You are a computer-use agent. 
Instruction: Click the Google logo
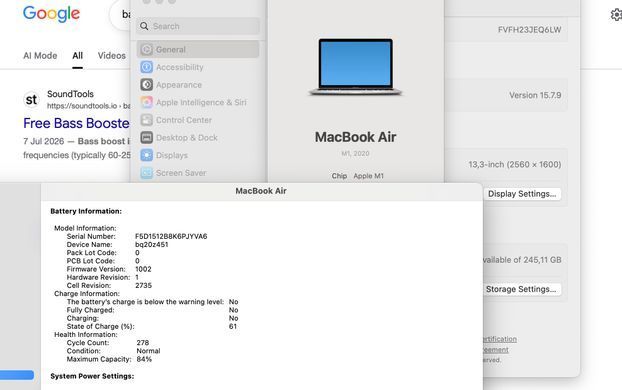(51, 14)
